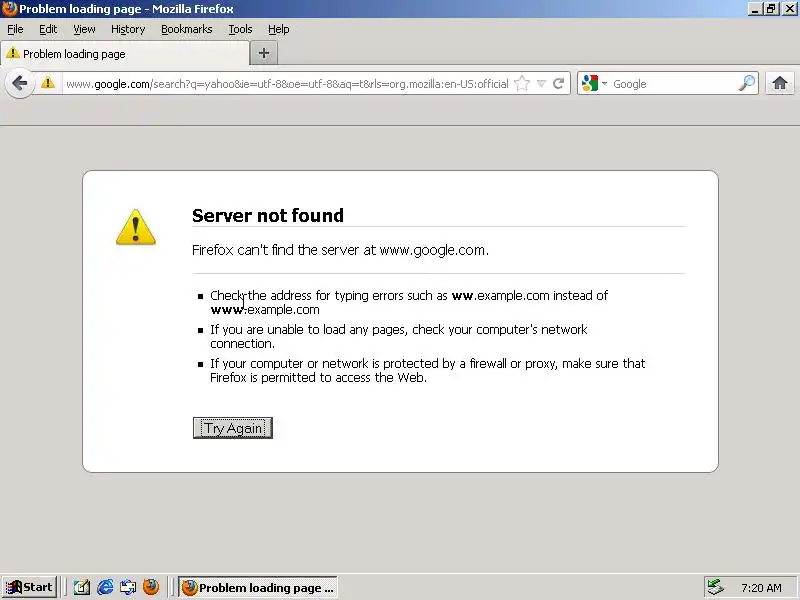Viewport: 800px width, 600px height.
Task: Open the Bookmarks menu
Action: click(187, 29)
